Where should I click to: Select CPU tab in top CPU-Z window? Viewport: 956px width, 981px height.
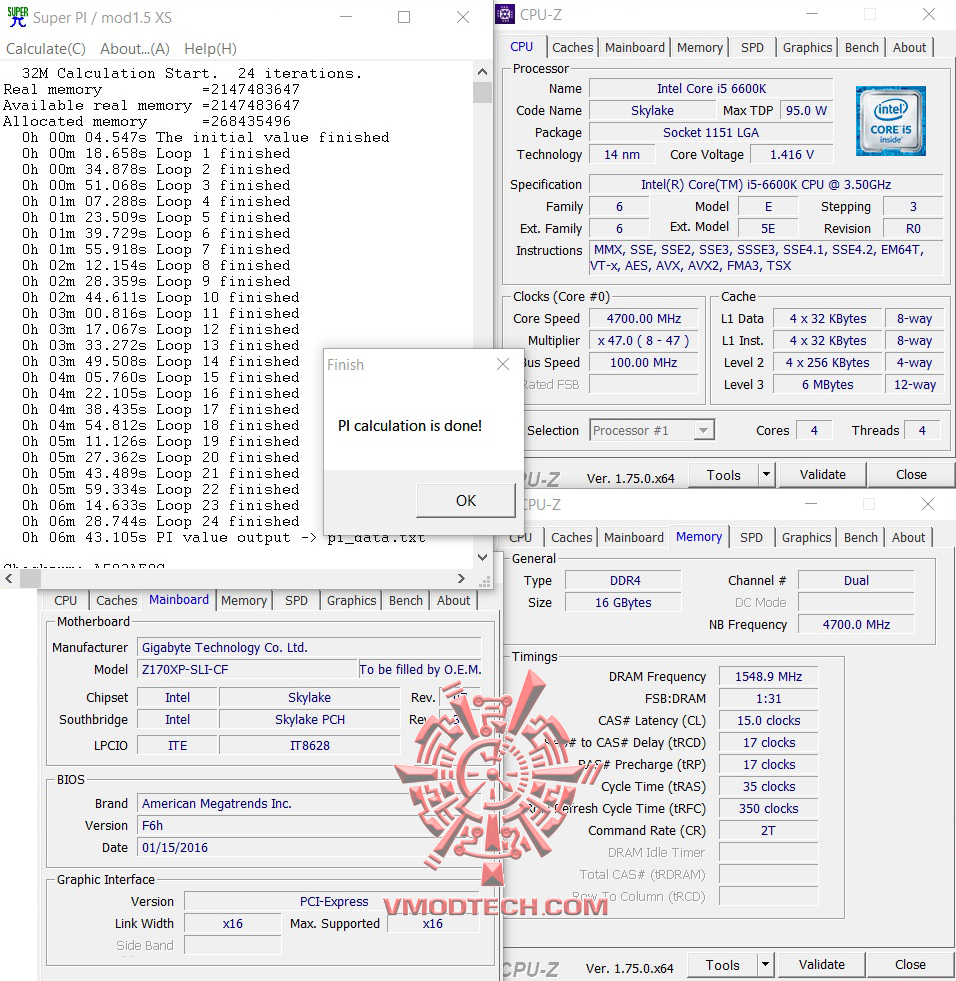click(522, 47)
